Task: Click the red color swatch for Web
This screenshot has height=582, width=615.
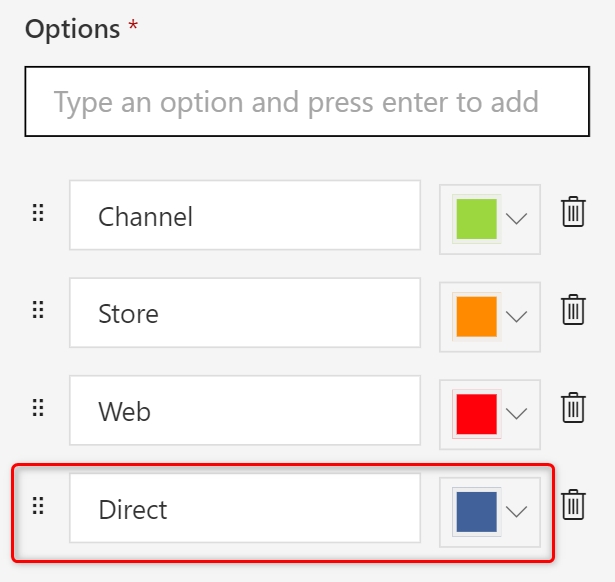Action: (x=476, y=413)
